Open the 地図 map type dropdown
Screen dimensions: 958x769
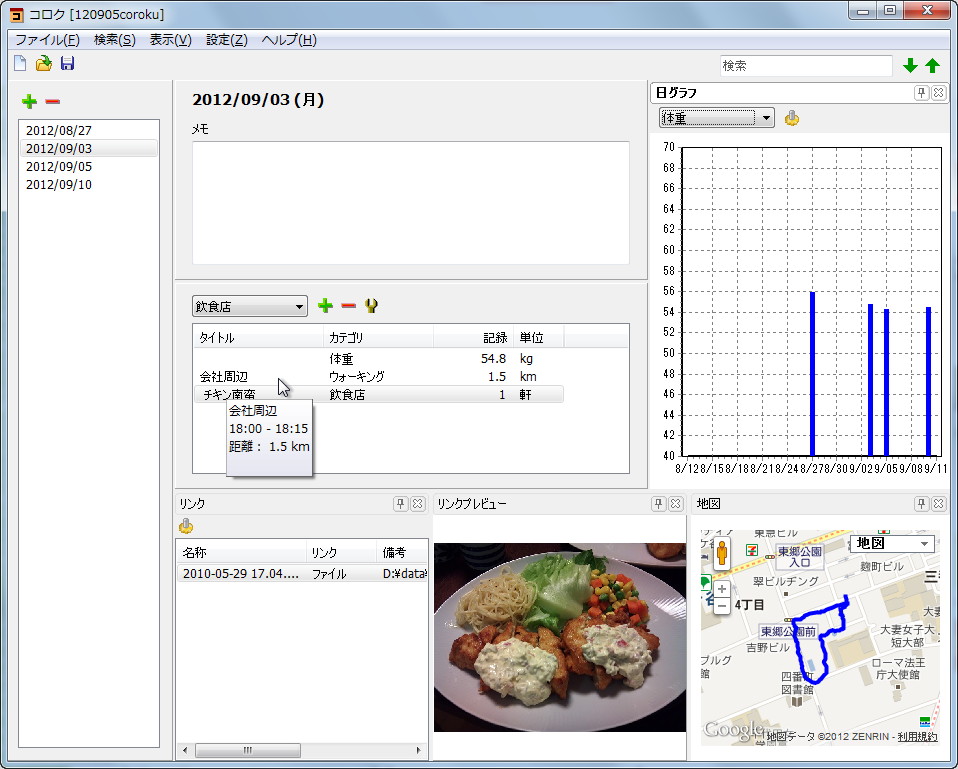pos(892,544)
